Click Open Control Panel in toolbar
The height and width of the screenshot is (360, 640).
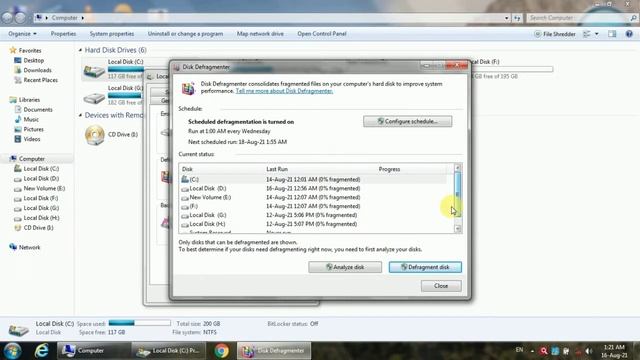[x=322, y=34]
